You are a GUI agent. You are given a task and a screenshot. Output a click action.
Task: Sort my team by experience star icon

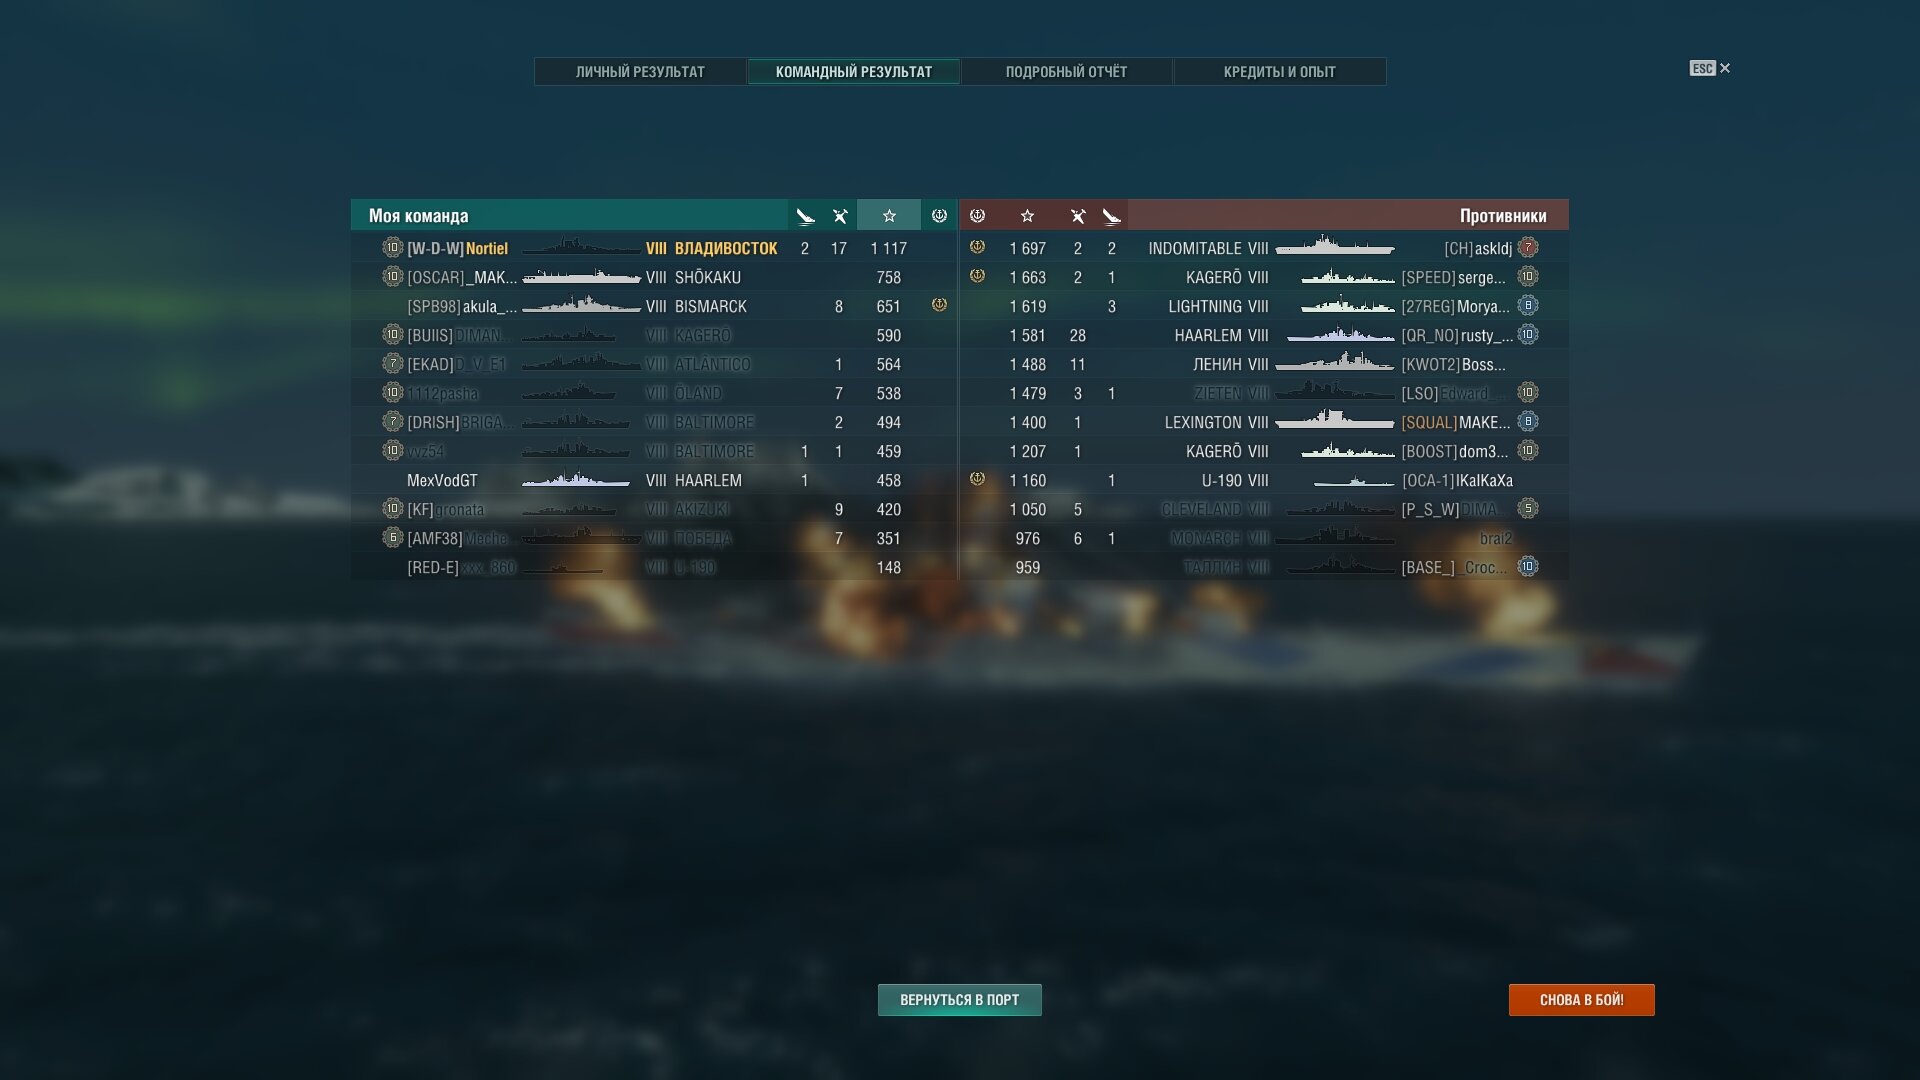tap(889, 216)
